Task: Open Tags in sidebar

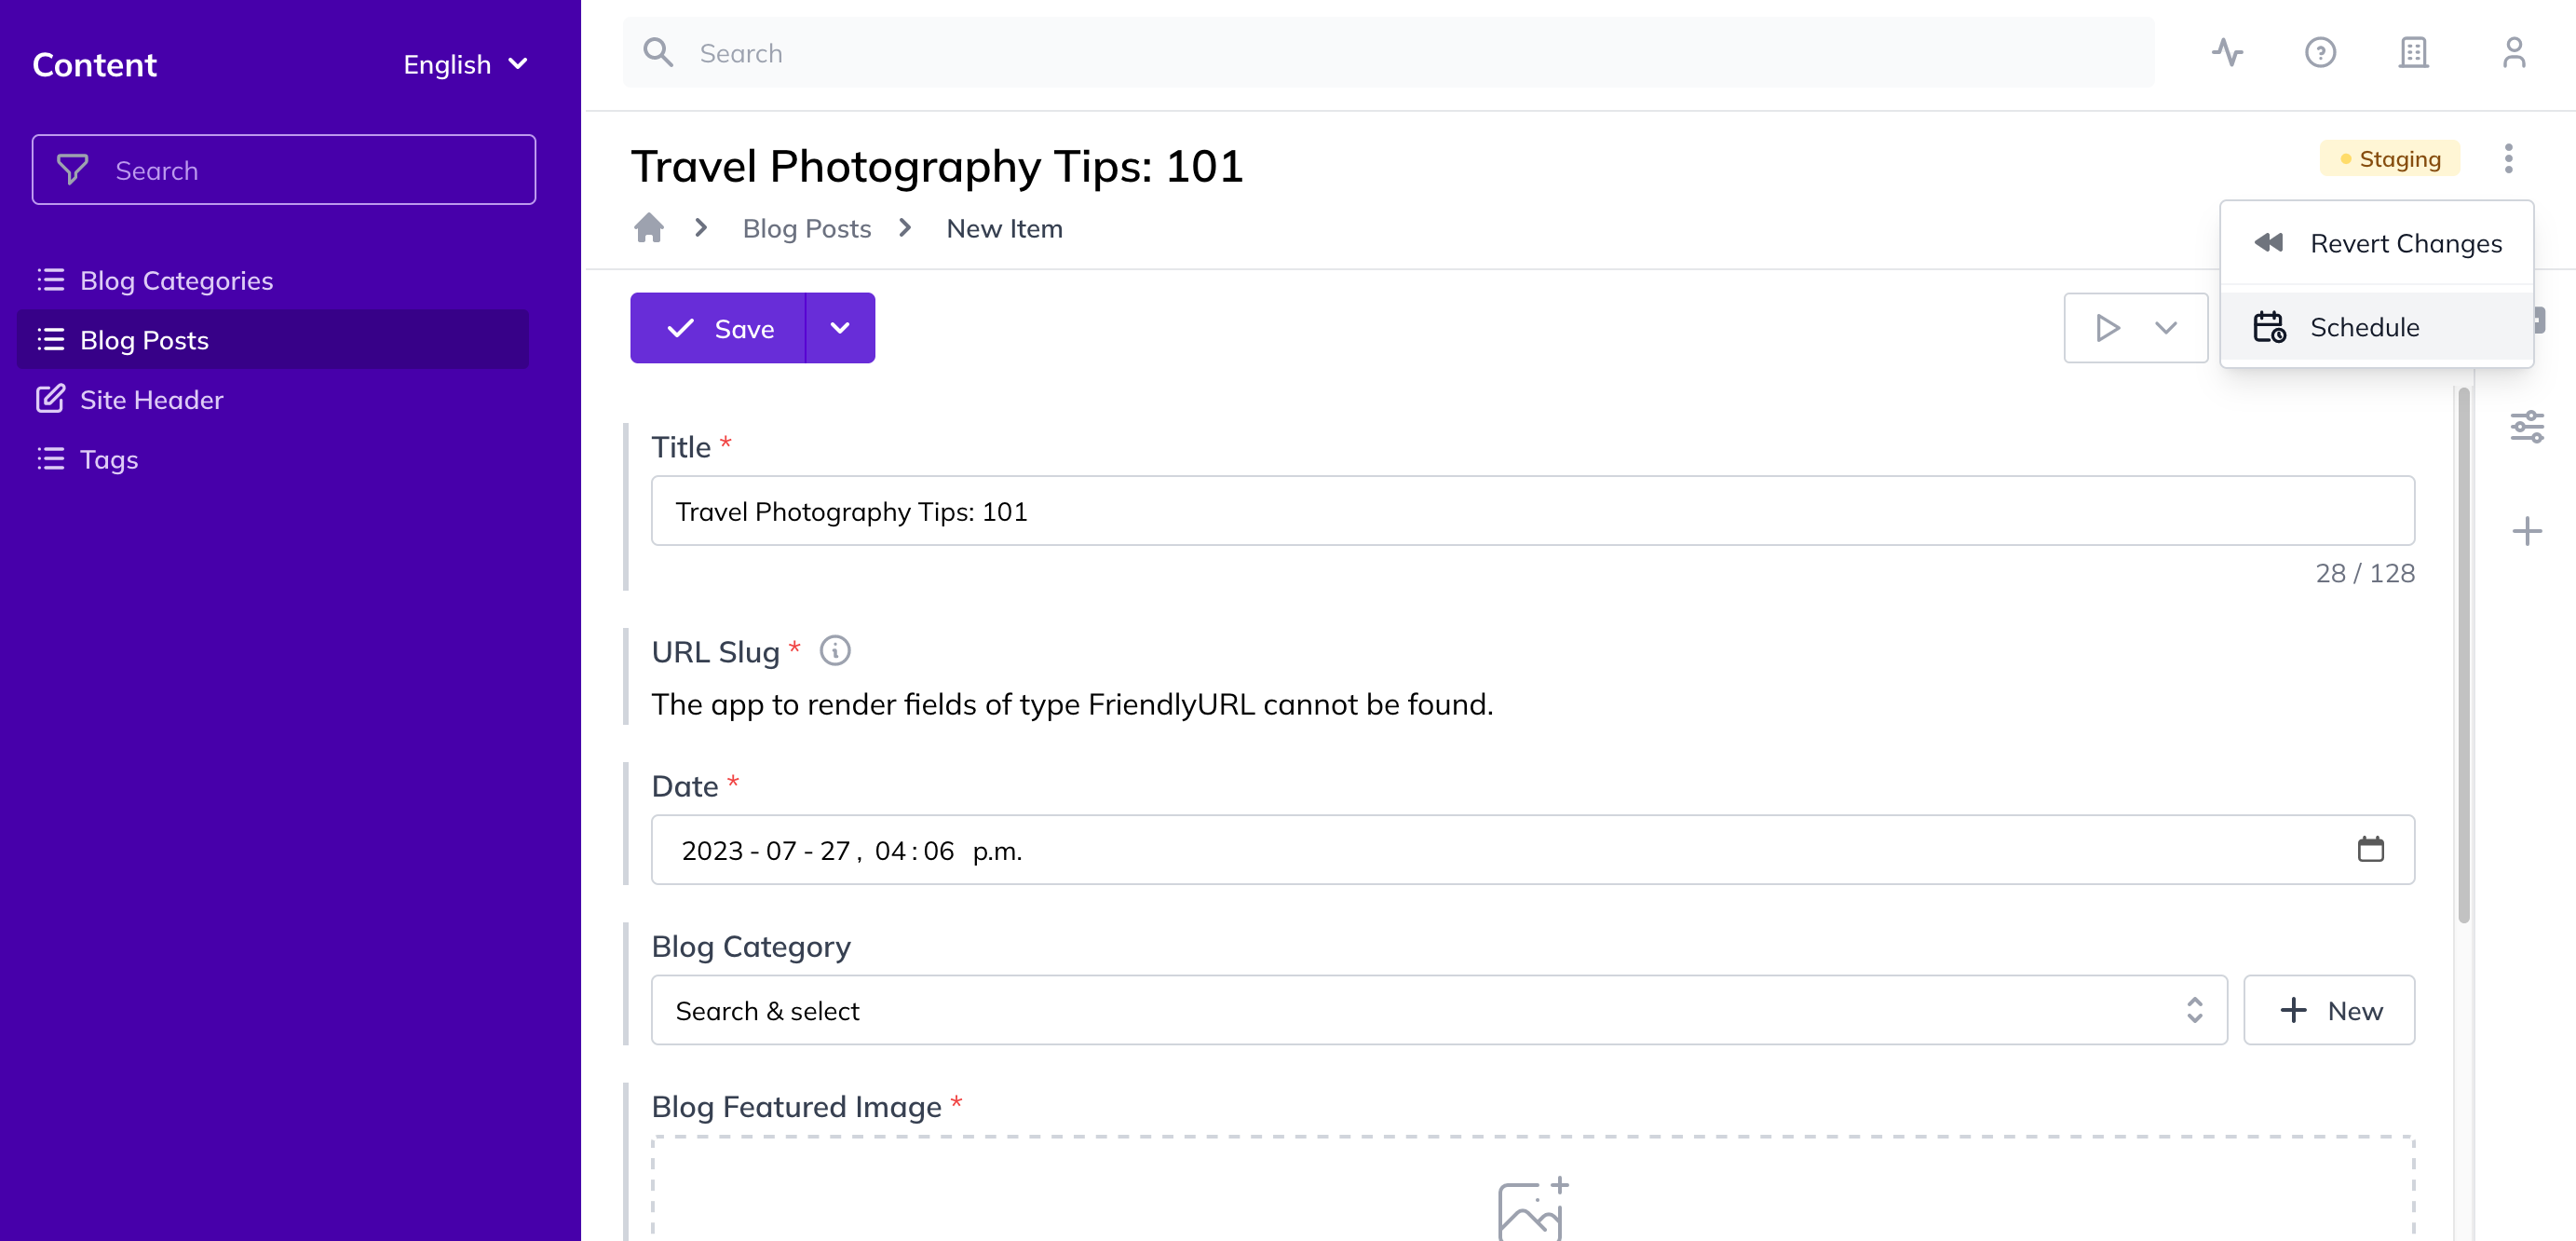Action: [273, 459]
